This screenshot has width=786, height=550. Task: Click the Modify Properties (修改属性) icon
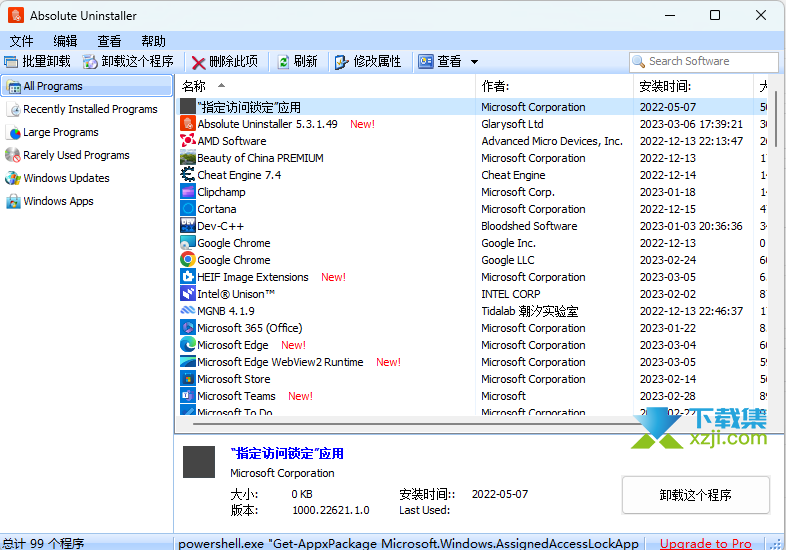tap(341, 62)
